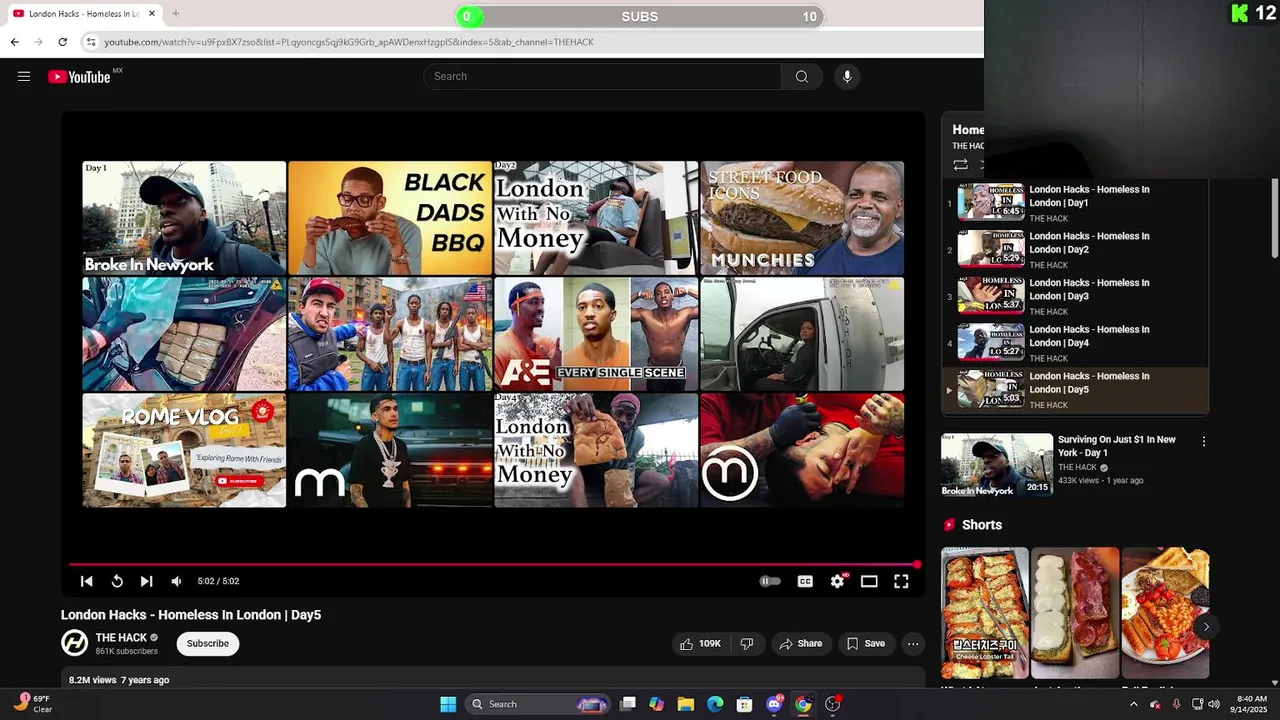Open volume control in system tray
Screen dimensions: 1280x720
coord(1214,704)
